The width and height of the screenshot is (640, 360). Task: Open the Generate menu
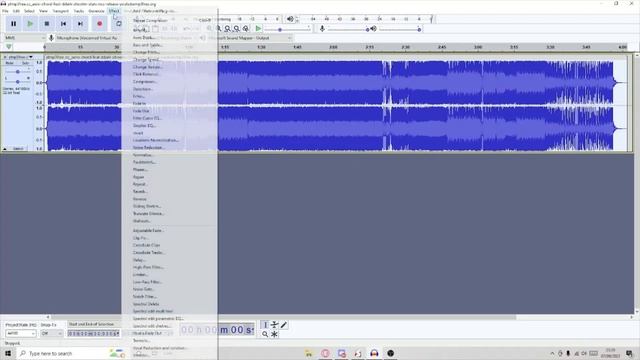96,11
